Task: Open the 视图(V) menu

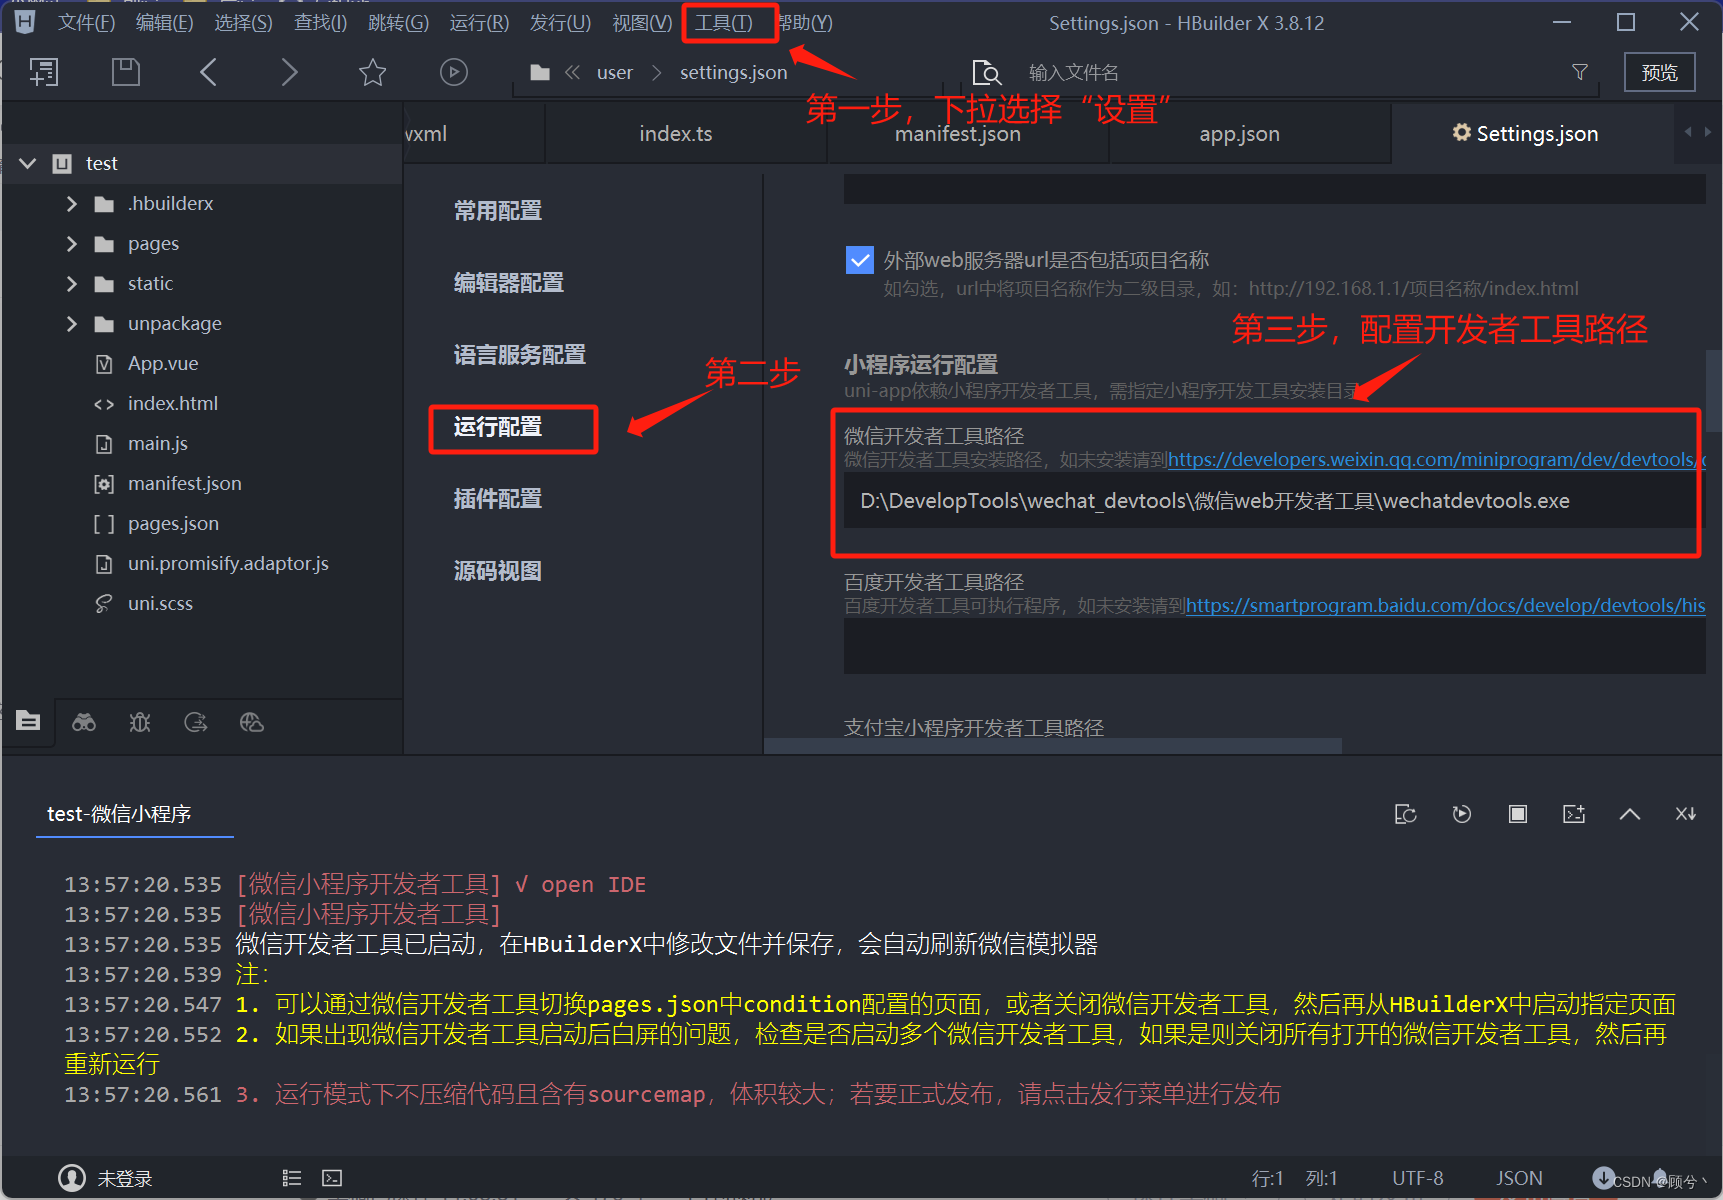Action: point(642,22)
